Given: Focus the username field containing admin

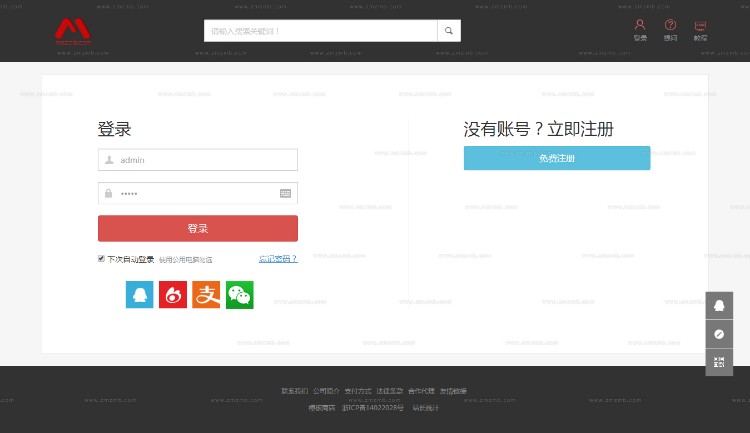Looking at the screenshot, I should click(198, 160).
